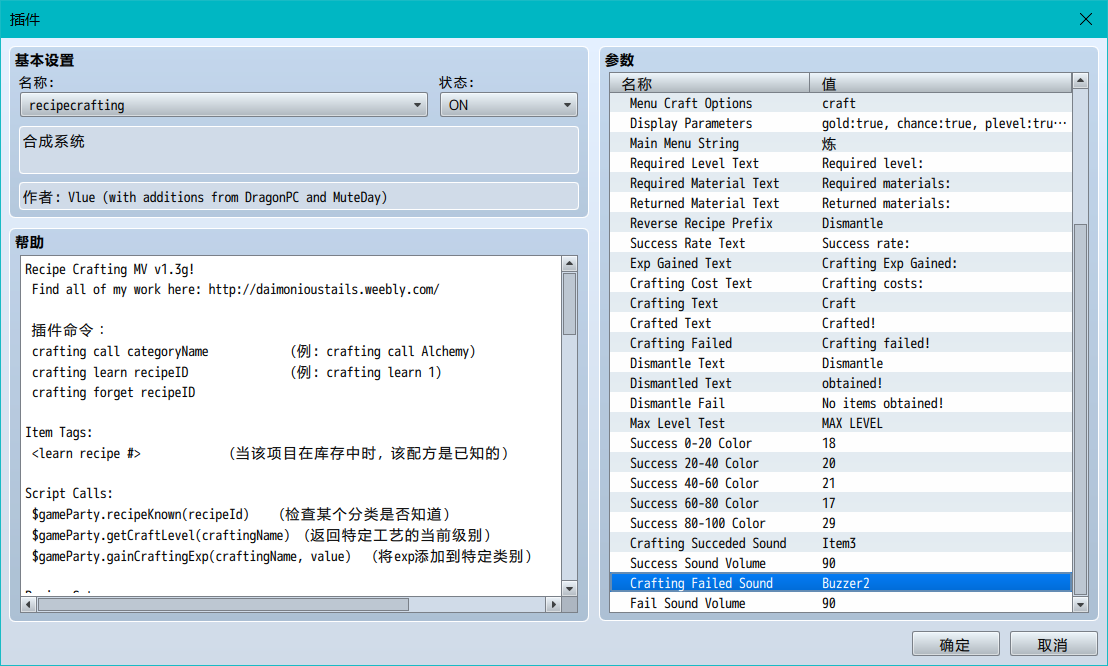Select the Crafting Succeded Sound parameter
This screenshot has width=1108, height=666.
pyautogui.click(x=841, y=543)
